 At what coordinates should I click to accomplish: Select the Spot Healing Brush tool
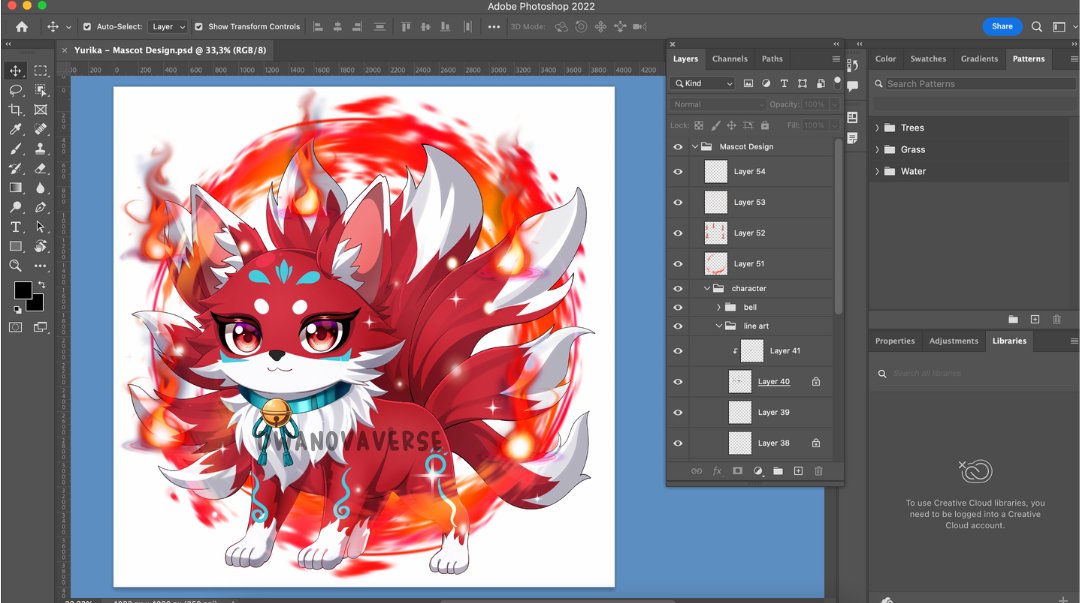[41, 129]
